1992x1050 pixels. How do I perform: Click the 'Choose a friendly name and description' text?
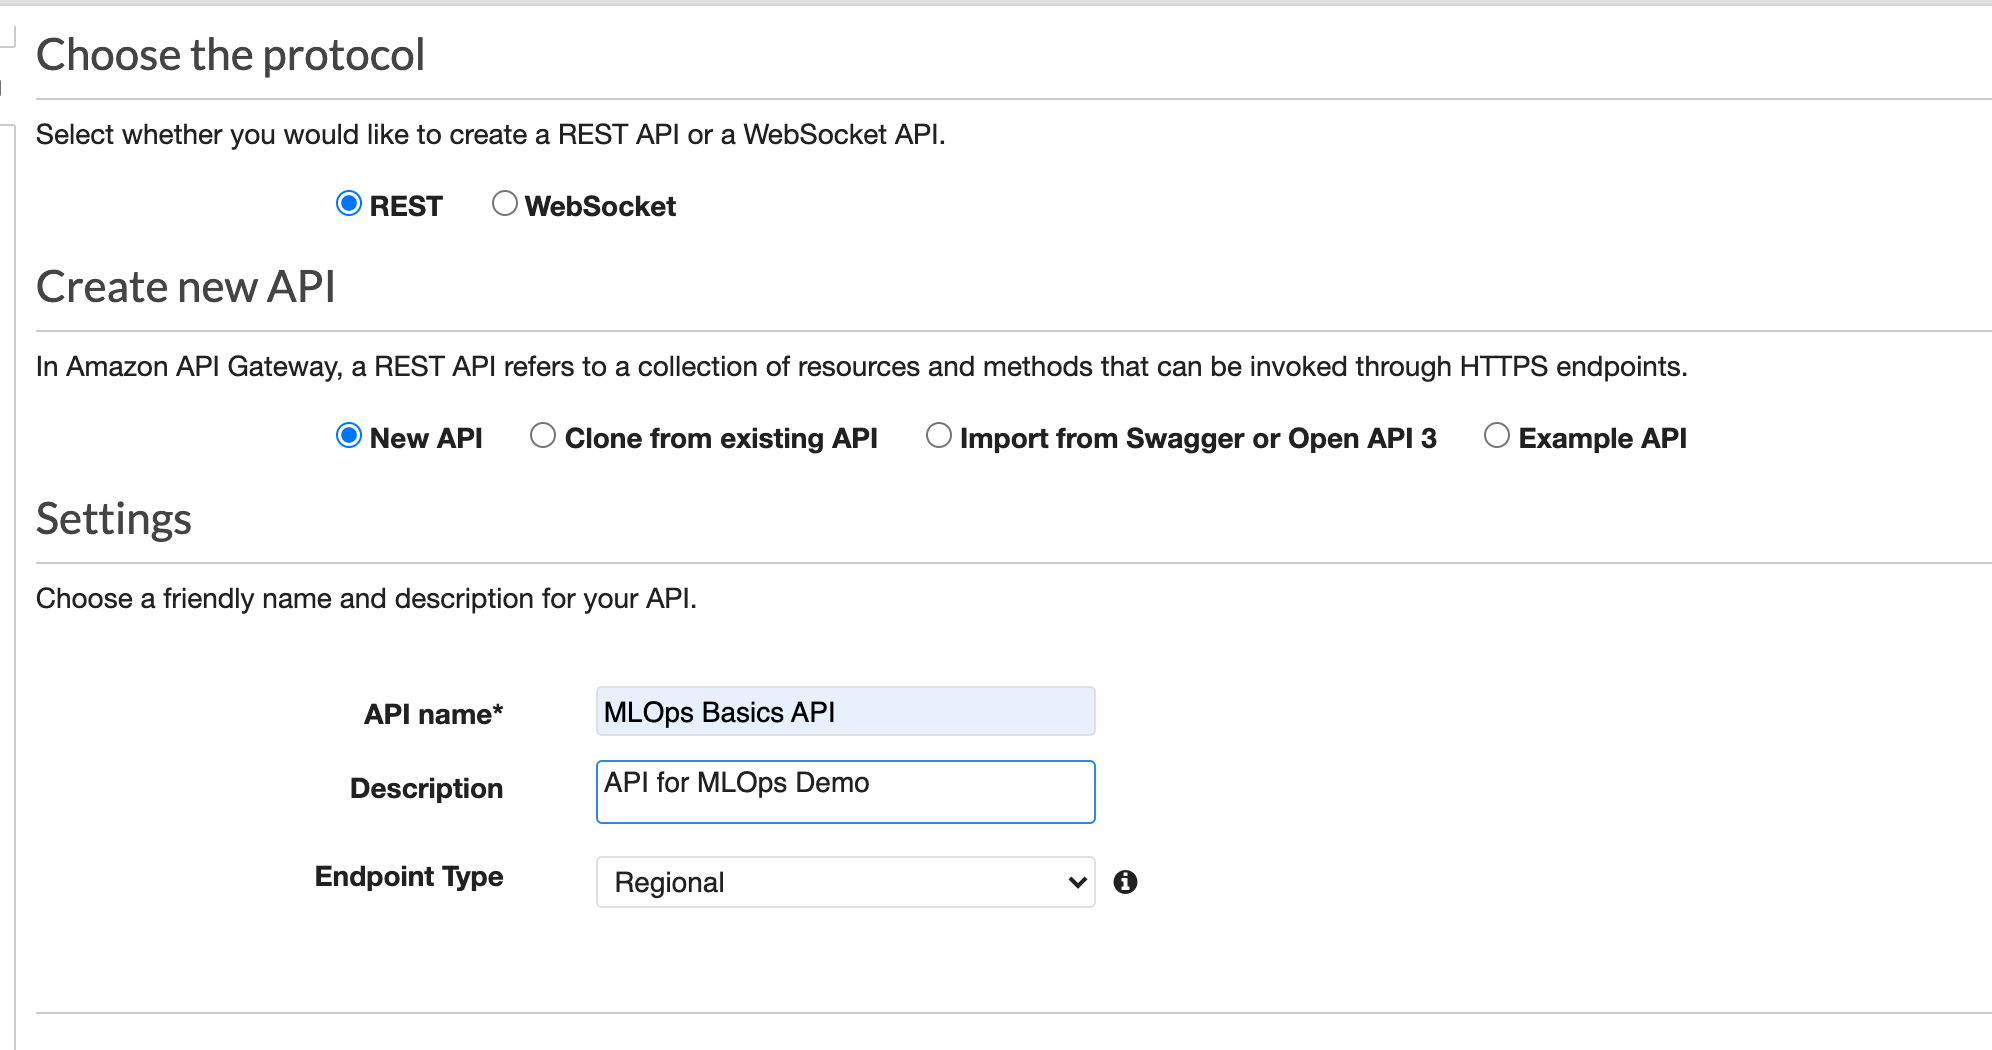tap(366, 598)
